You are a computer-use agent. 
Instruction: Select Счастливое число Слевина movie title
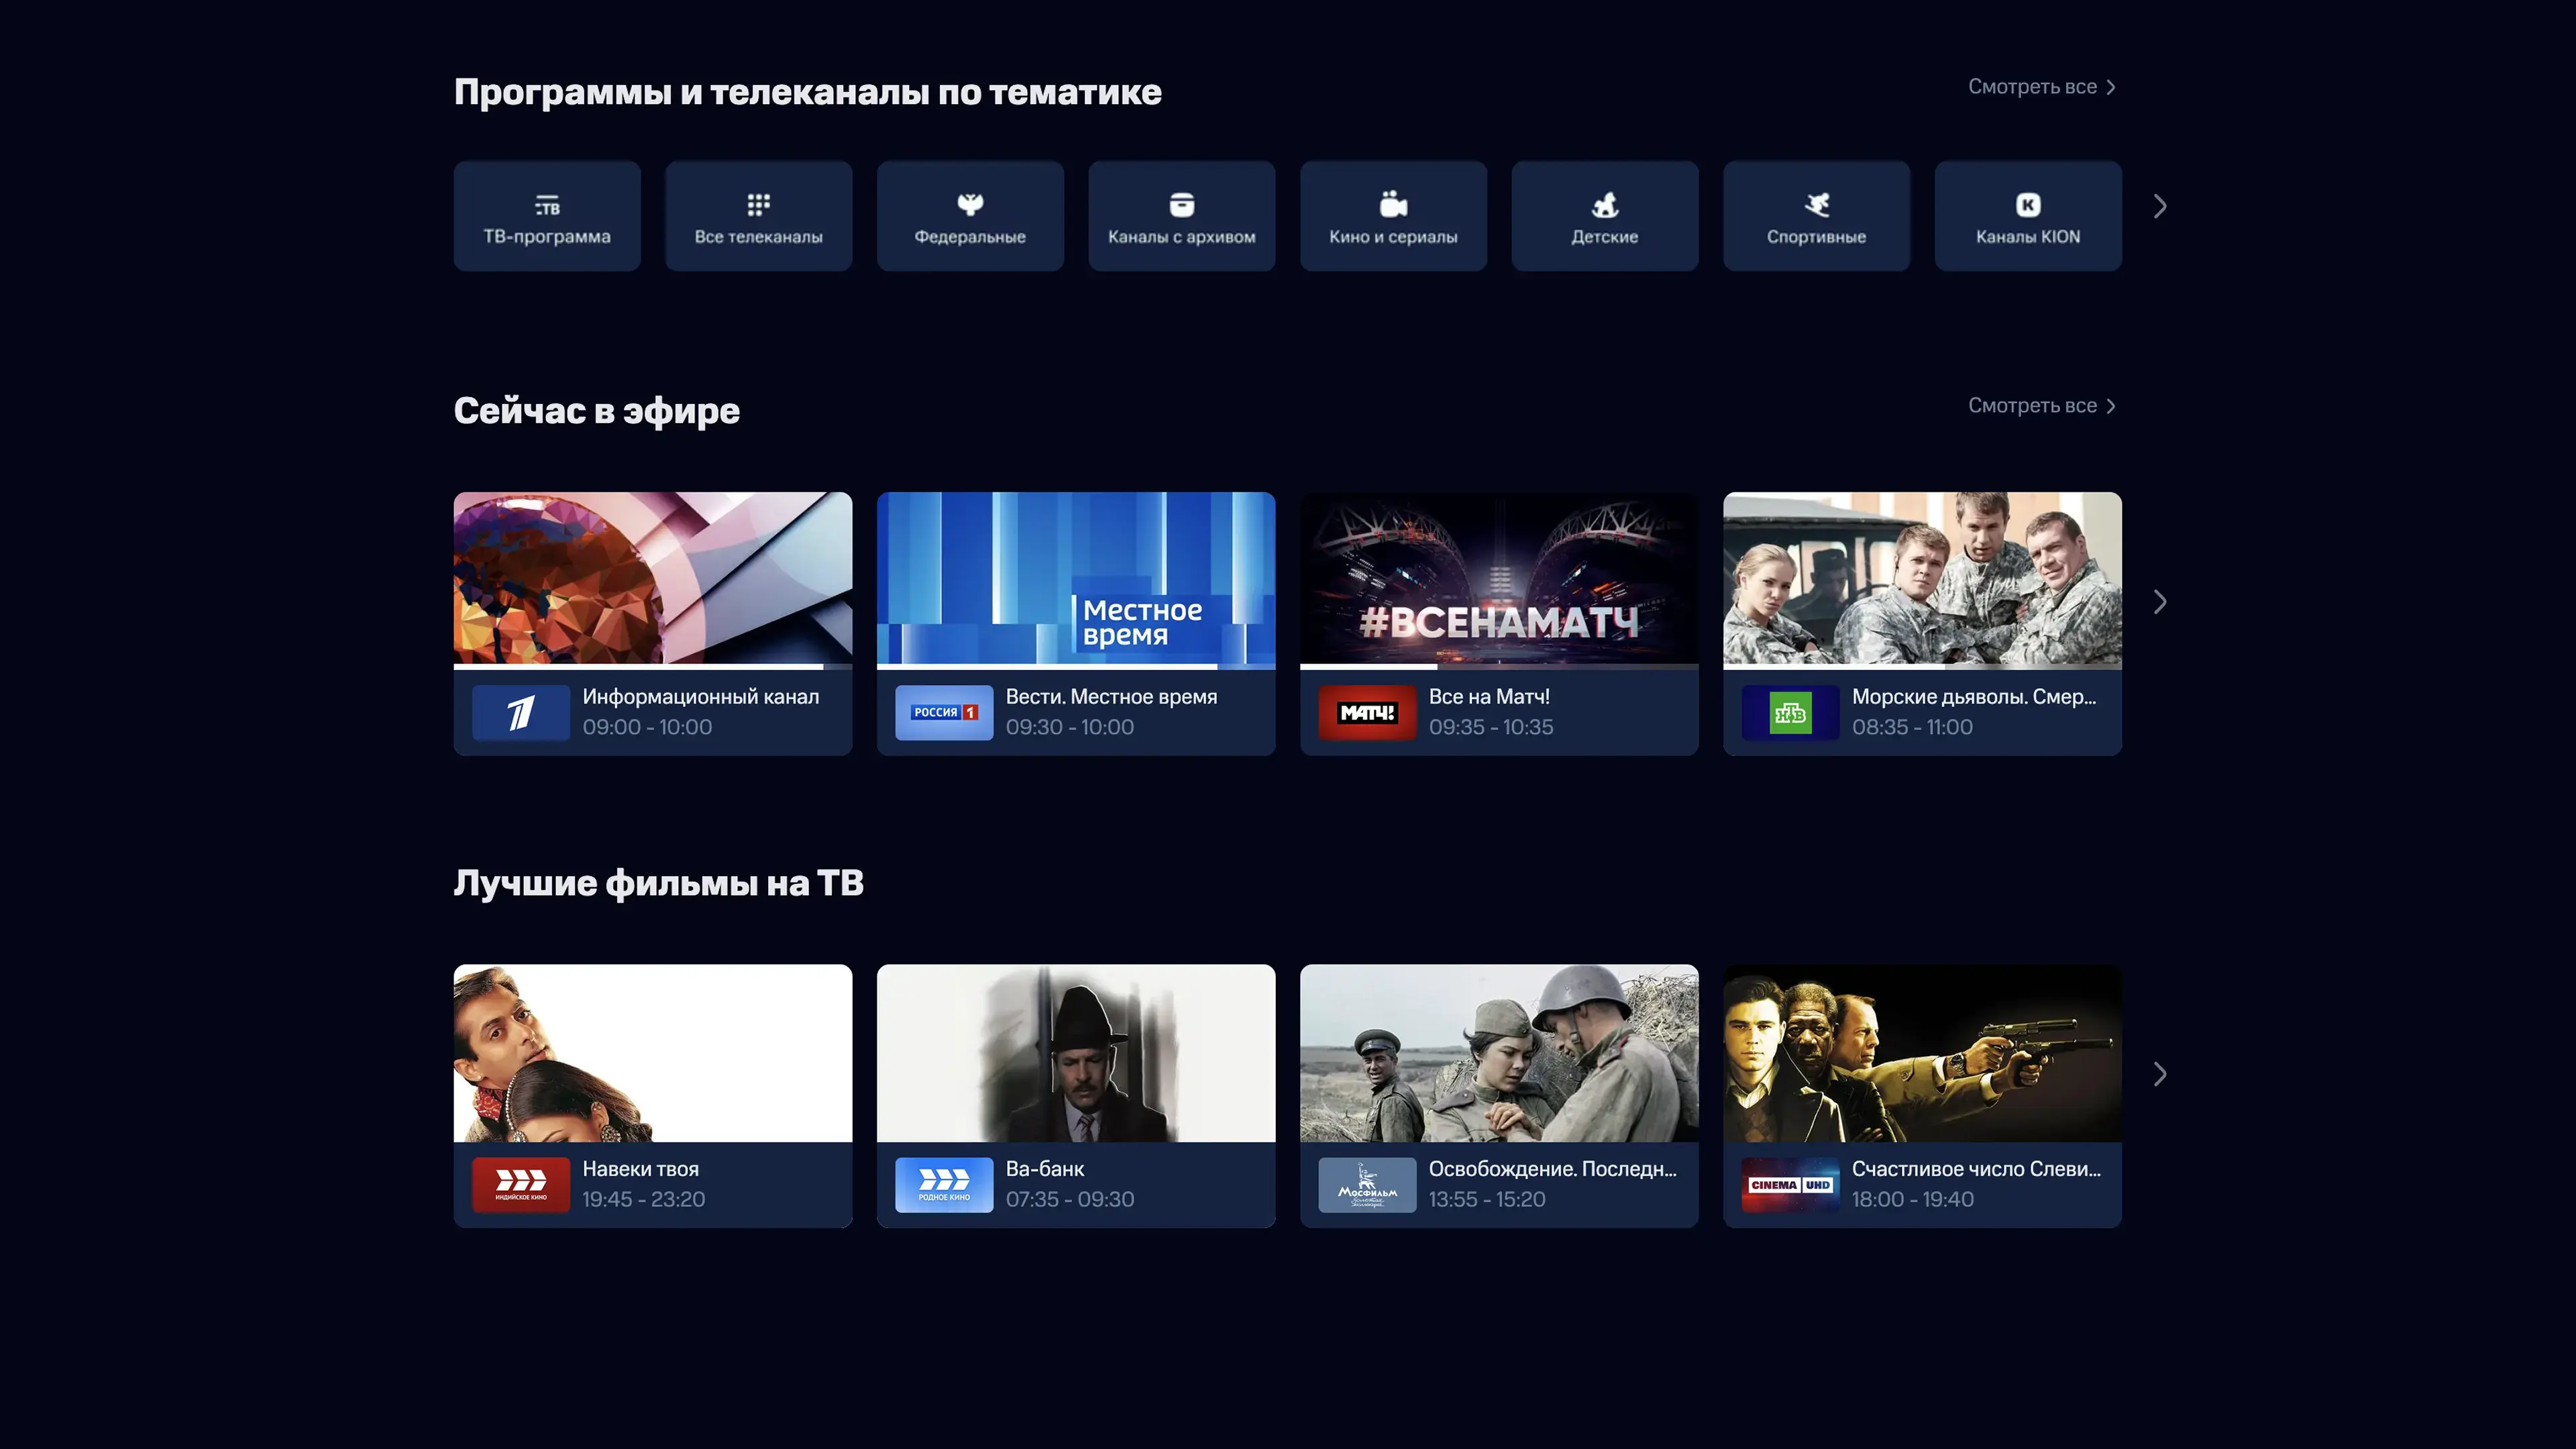[x=1975, y=1169]
